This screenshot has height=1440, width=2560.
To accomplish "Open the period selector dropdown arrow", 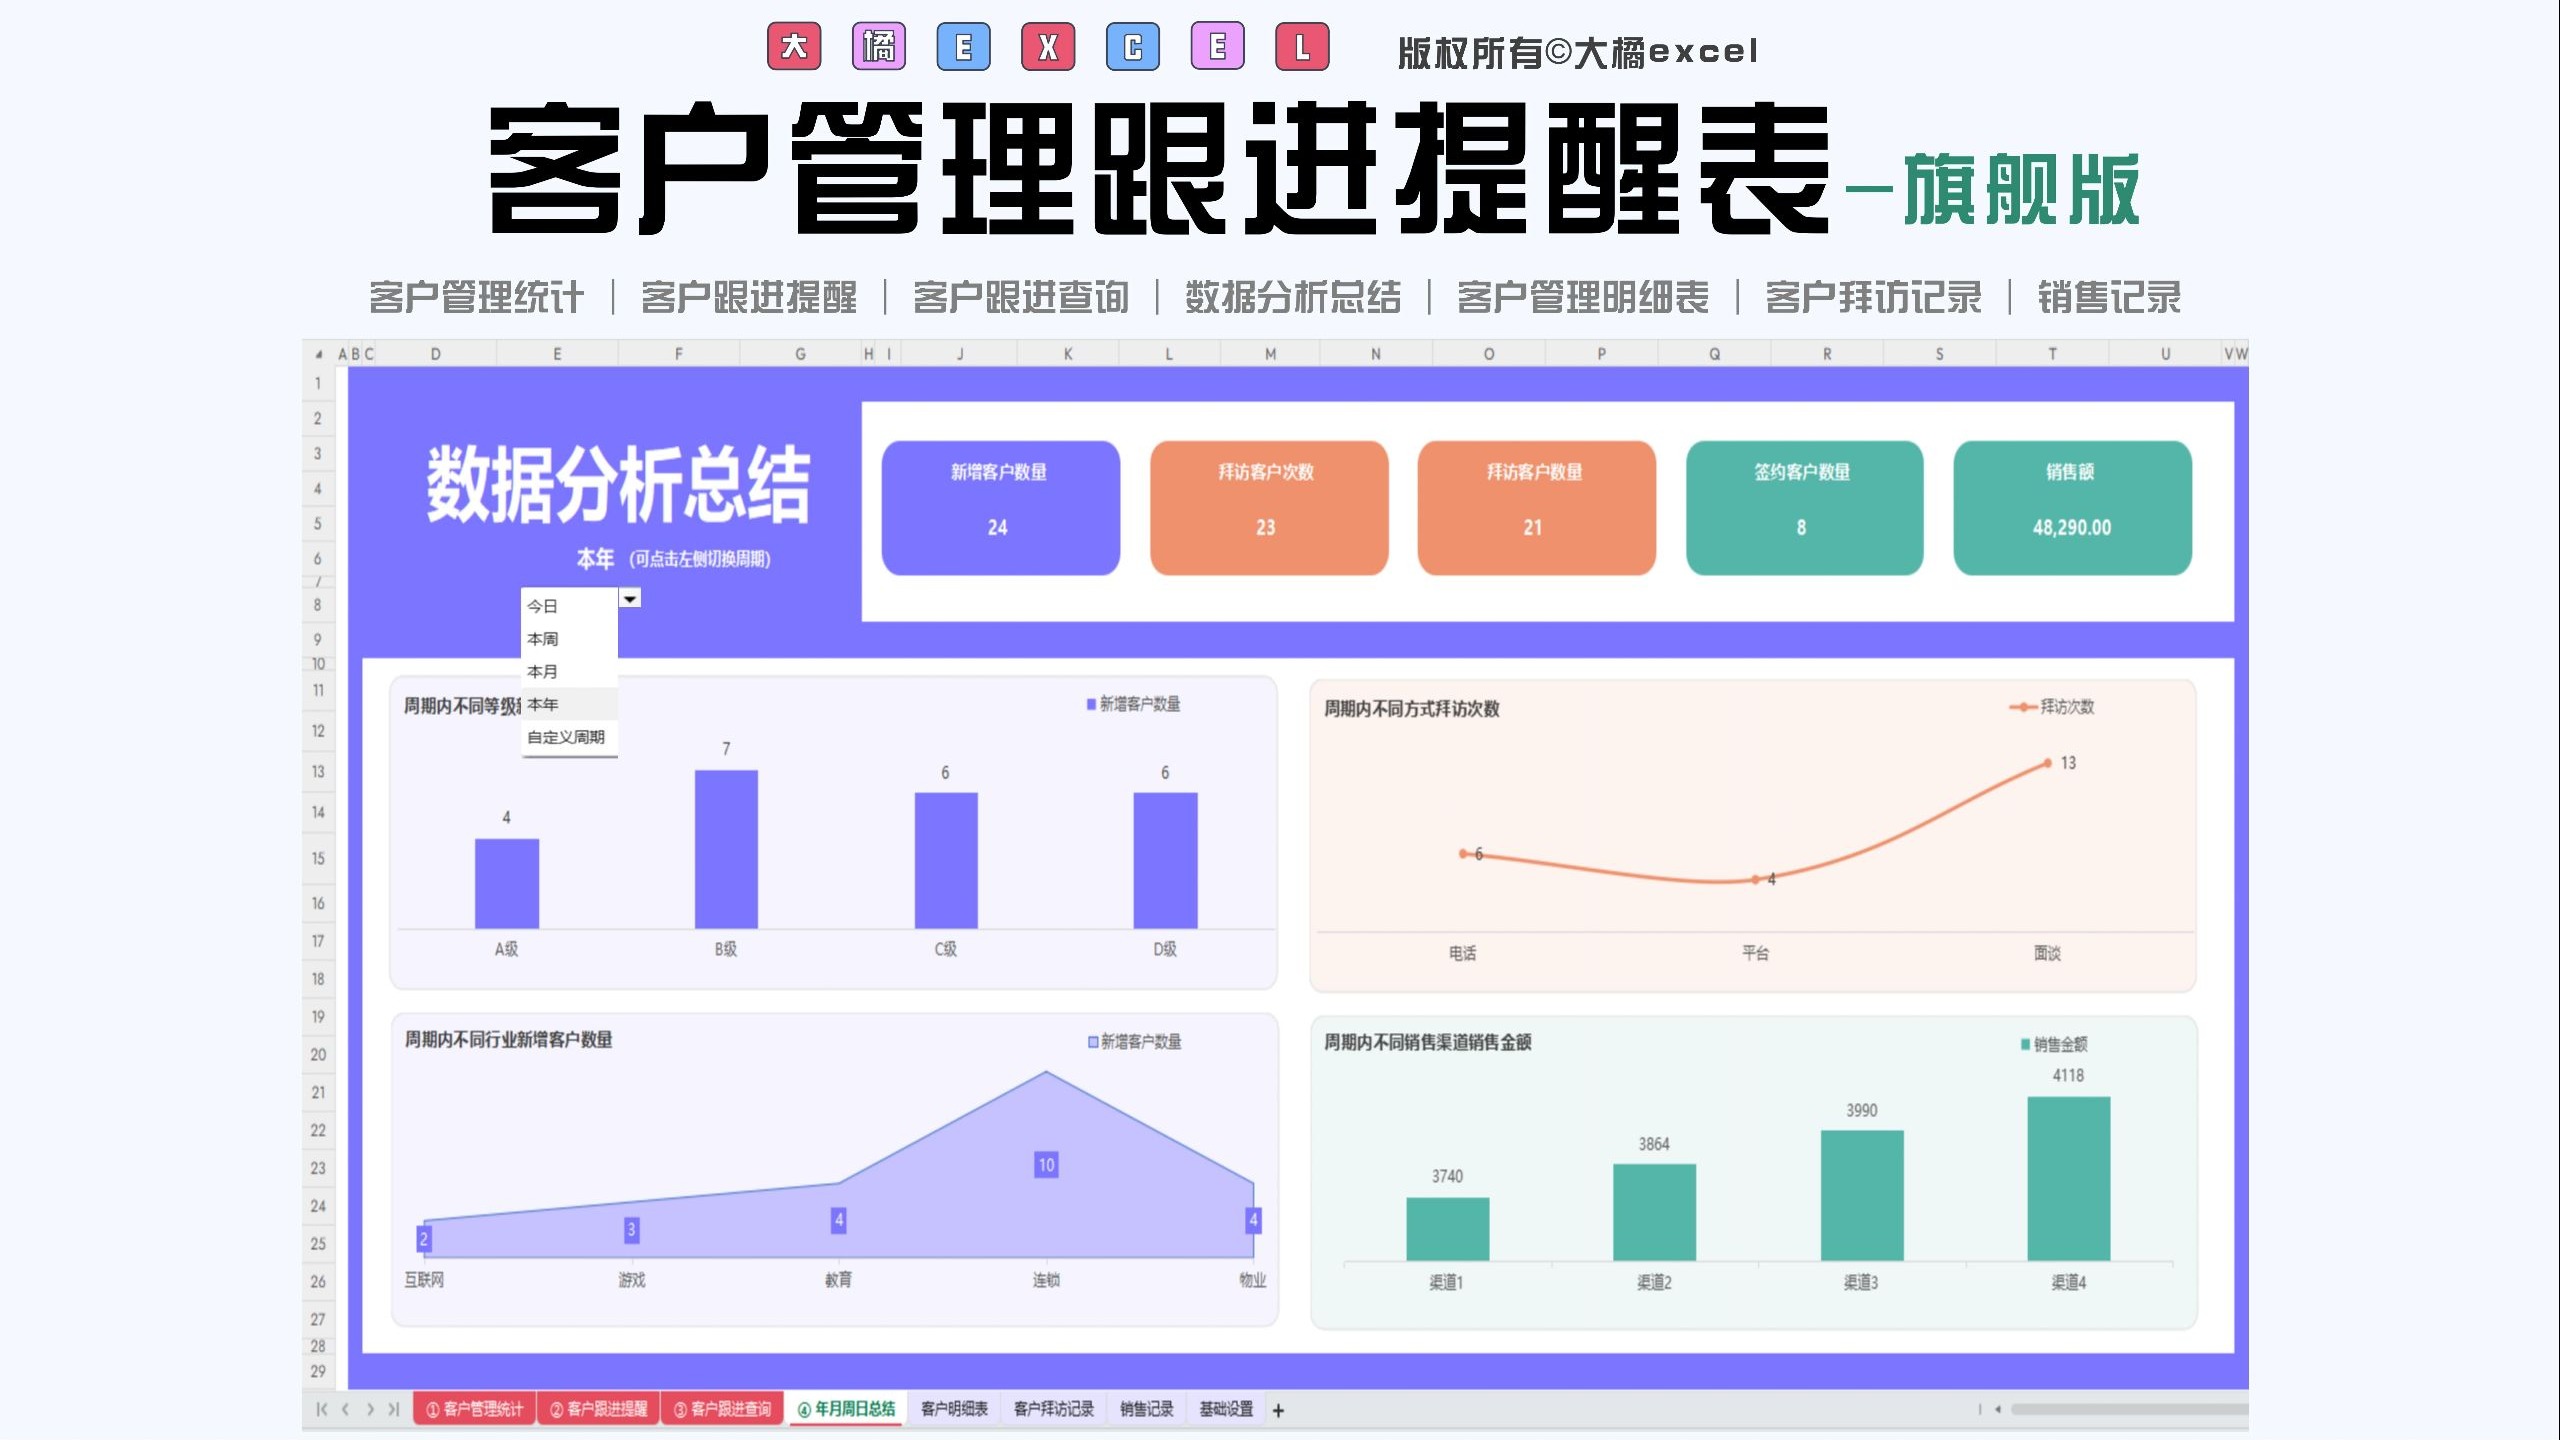I will 630,598.
